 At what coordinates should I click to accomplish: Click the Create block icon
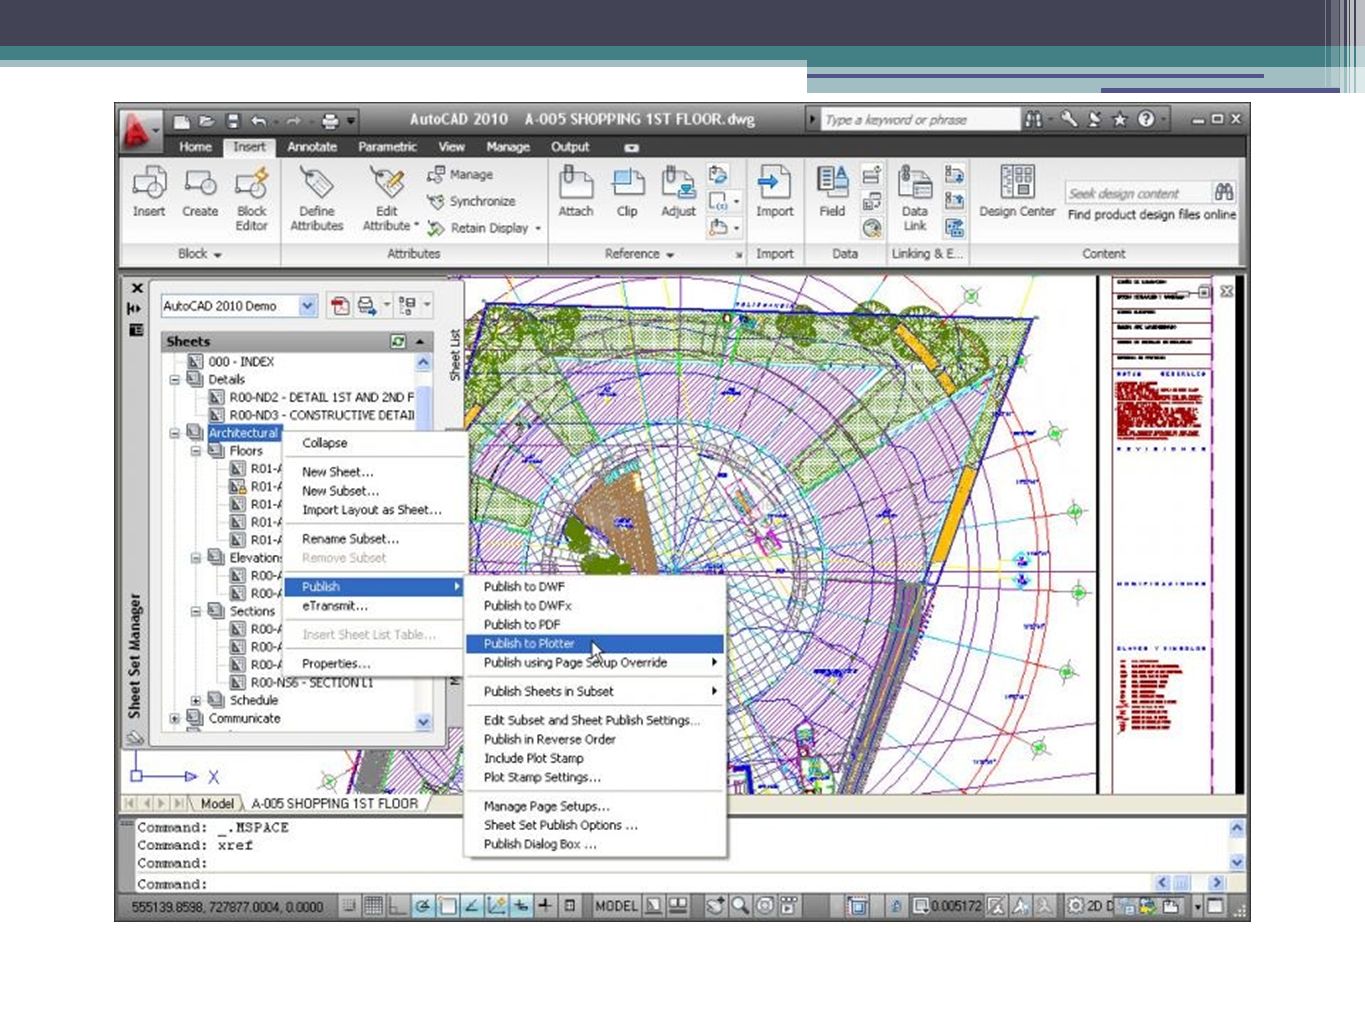[200, 183]
